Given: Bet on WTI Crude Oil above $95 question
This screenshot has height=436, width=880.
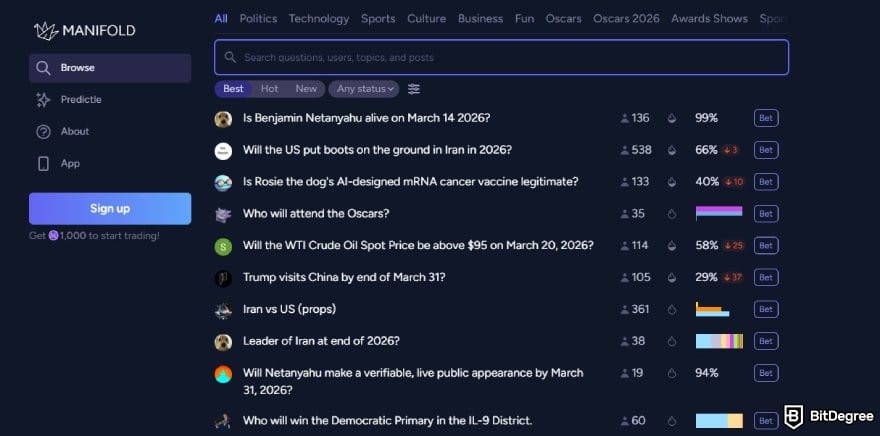Looking at the screenshot, I should [x=766, y=246].
